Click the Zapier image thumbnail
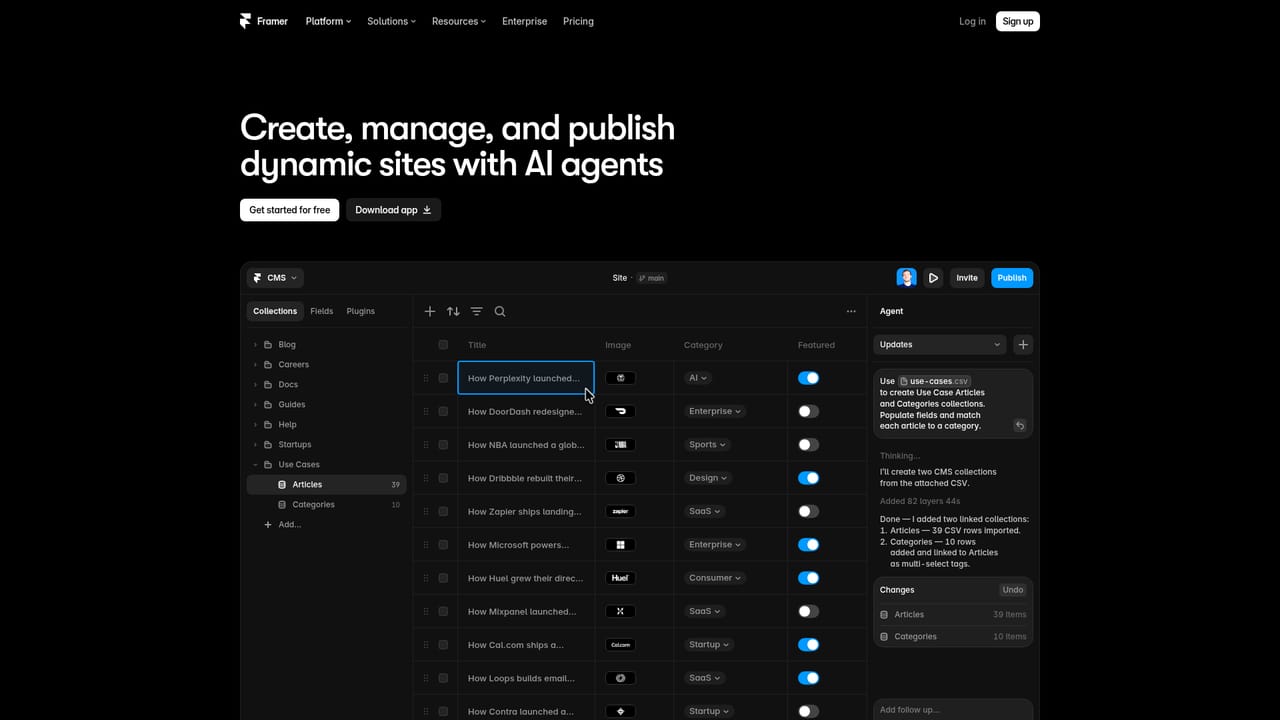The width and height of the screenshot is (1280, 720). coord(621,511)
